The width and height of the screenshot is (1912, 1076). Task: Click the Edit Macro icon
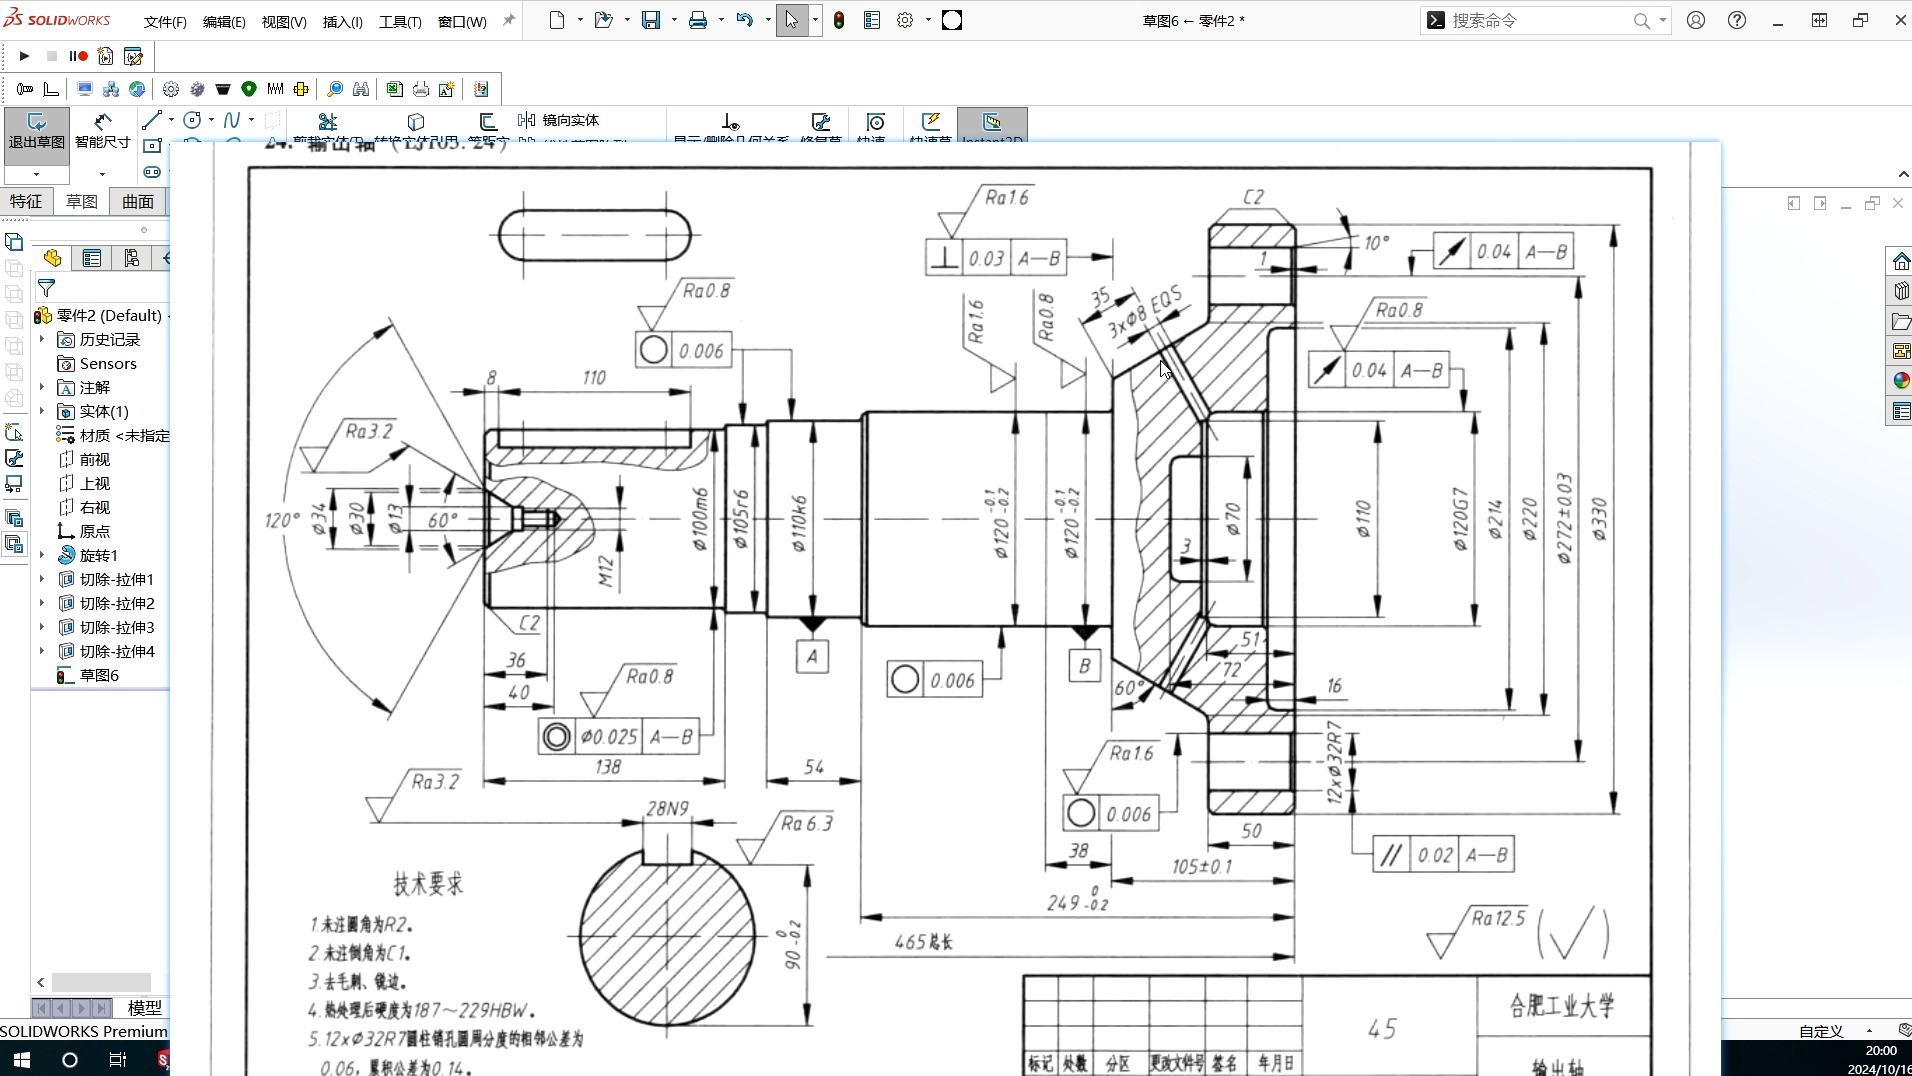click(x=133, y=56)
